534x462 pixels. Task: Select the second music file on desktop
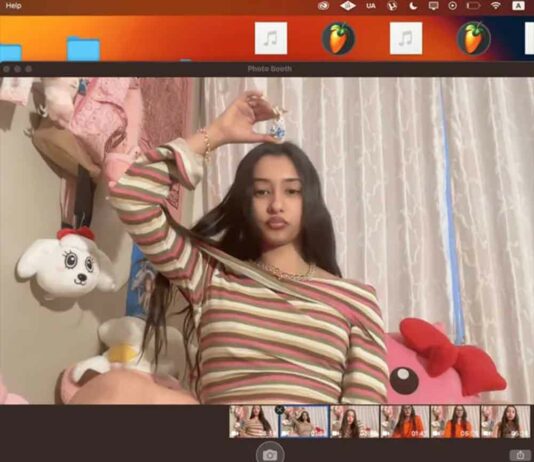406,38
